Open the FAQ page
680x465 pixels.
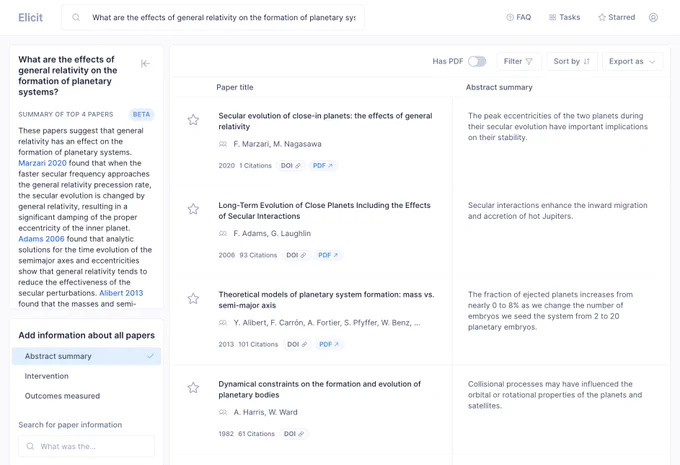(x=519, y=17)
